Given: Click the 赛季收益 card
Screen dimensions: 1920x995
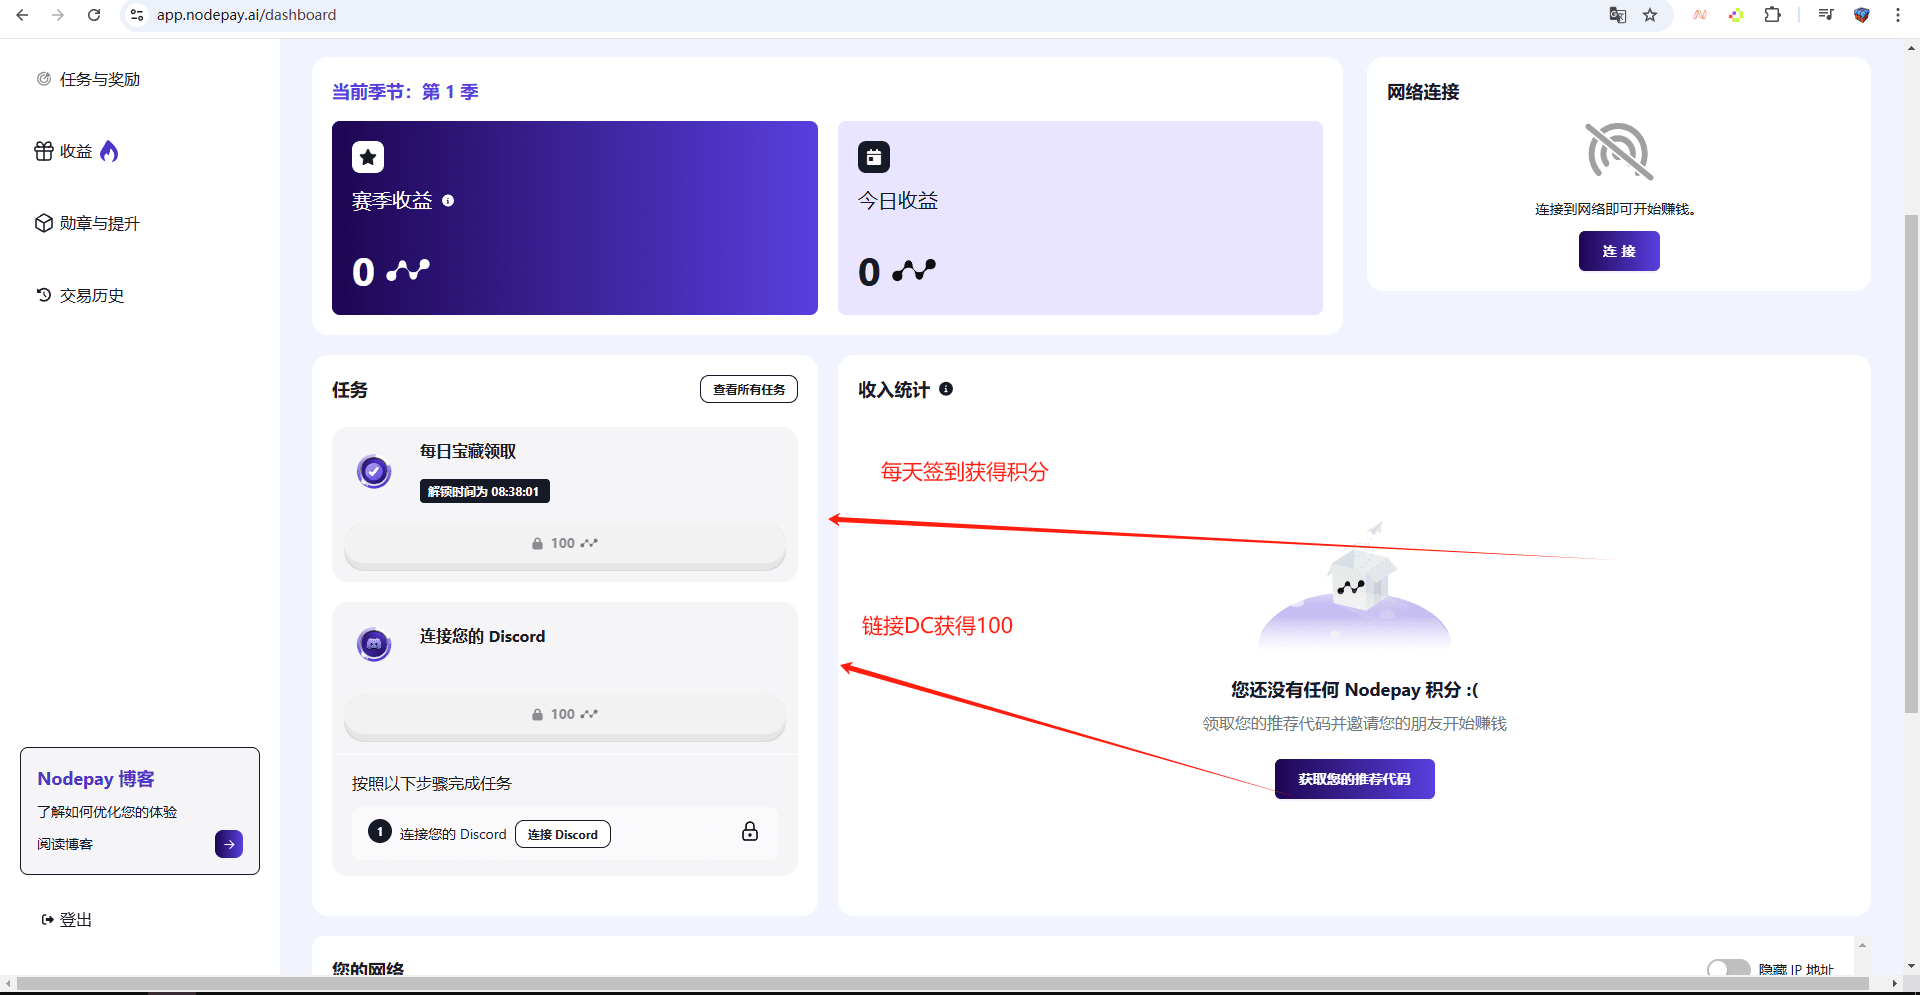Looking at the screenshot, I should click(x=575, y=218).
